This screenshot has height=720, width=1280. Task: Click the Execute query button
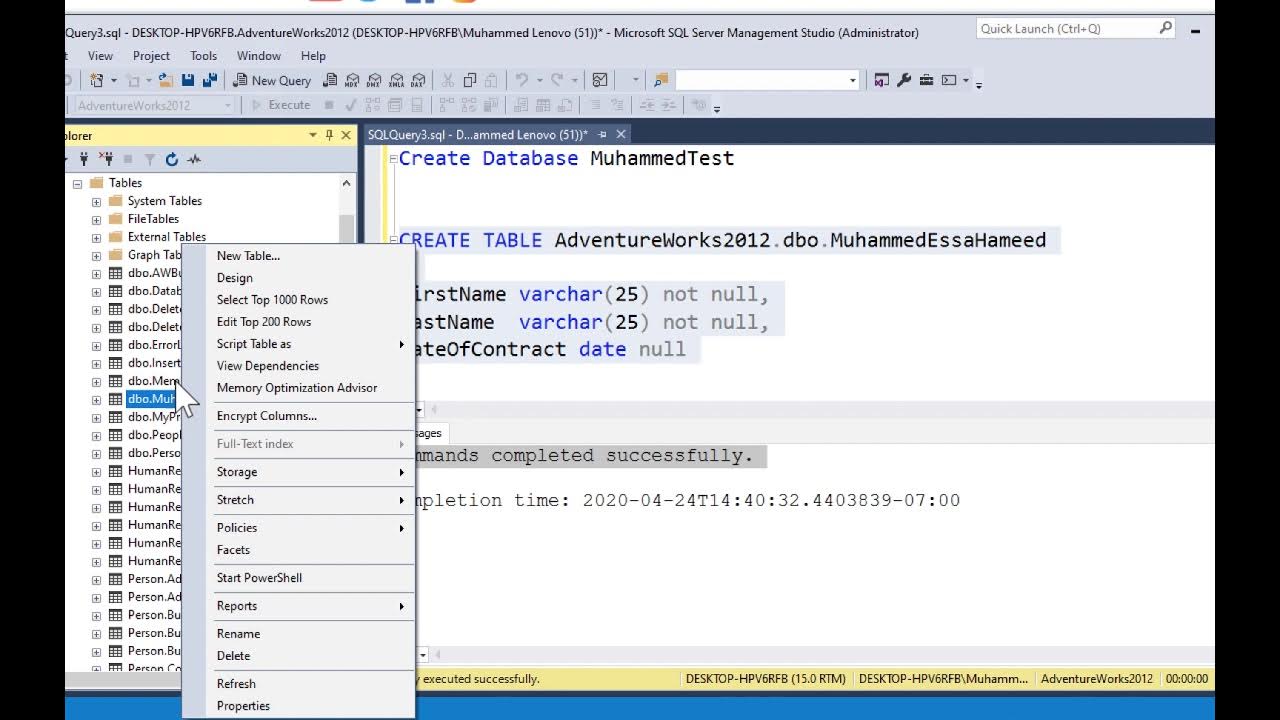[280, 105]
